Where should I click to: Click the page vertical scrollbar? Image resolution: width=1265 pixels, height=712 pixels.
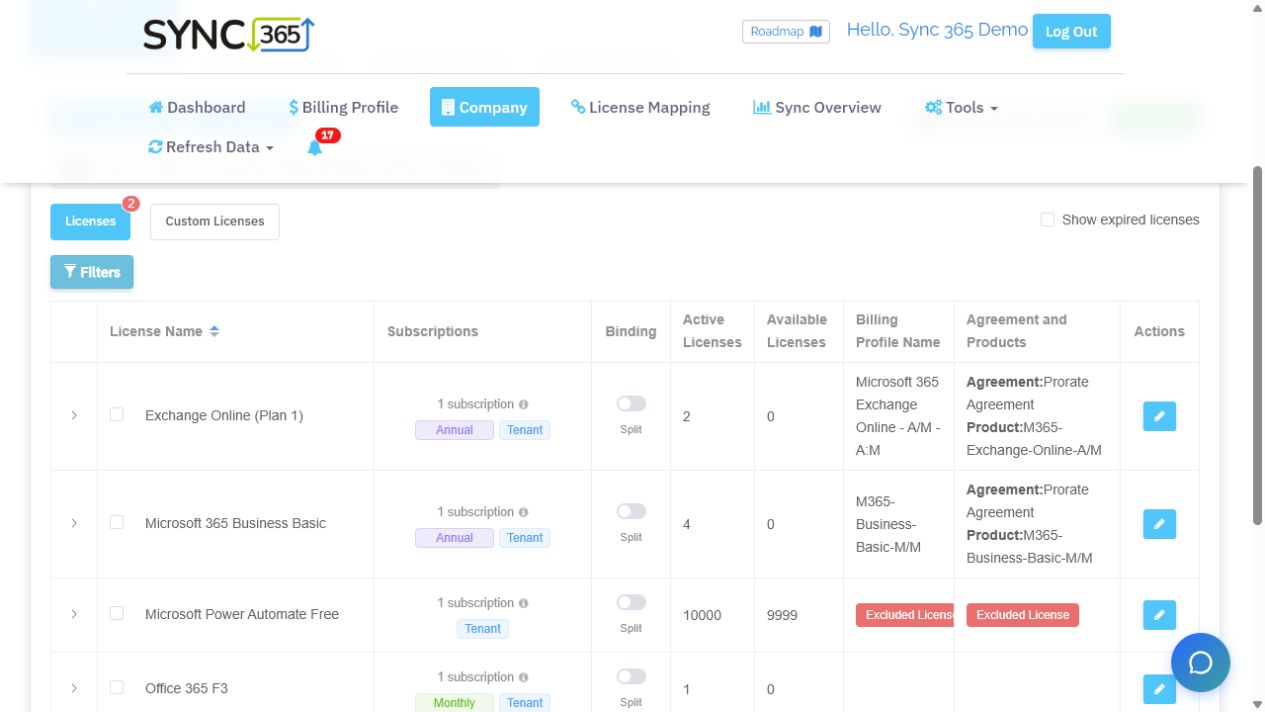[x=1258, y=345]
